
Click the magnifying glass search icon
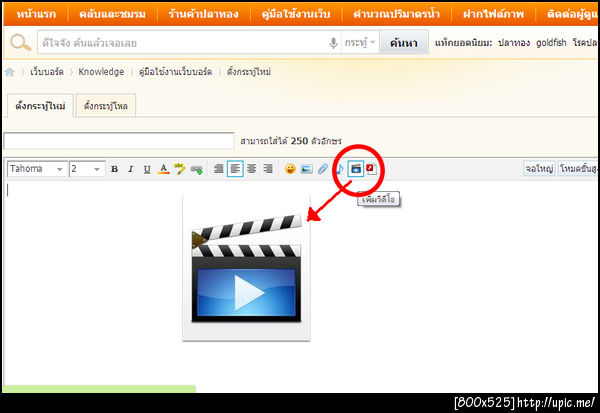20,42
